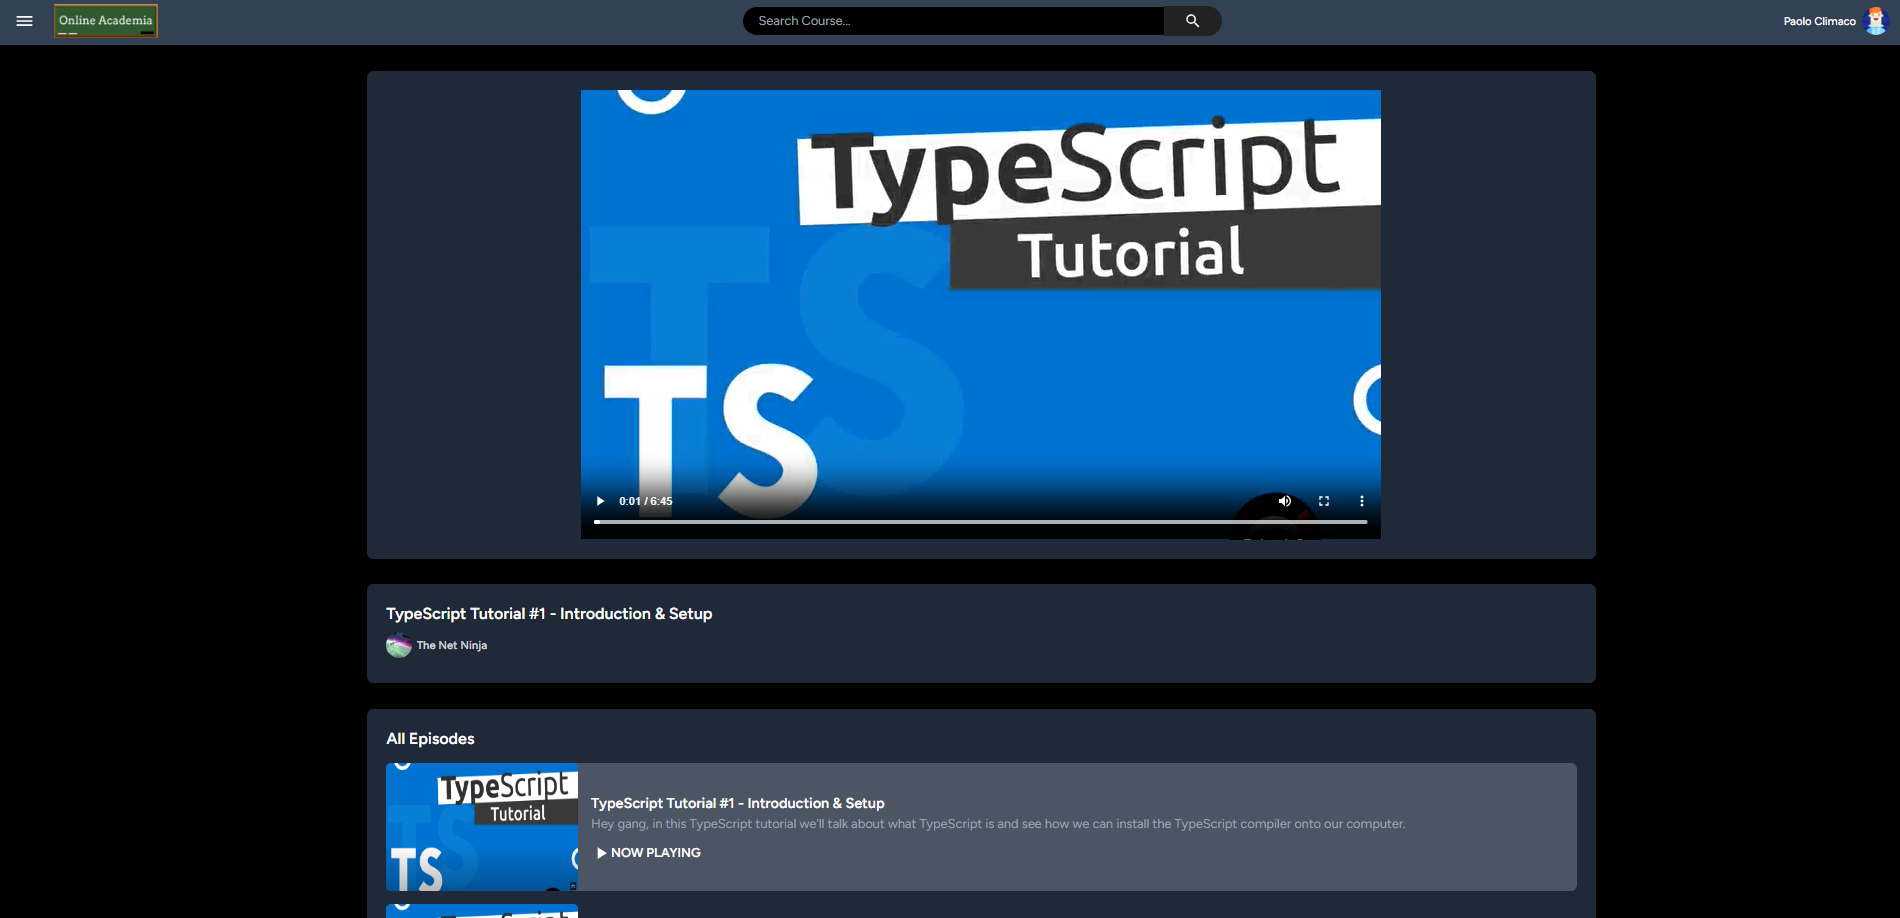1900x918 pixels.
Task: Select the All Episodes section header
Action: 430,738
